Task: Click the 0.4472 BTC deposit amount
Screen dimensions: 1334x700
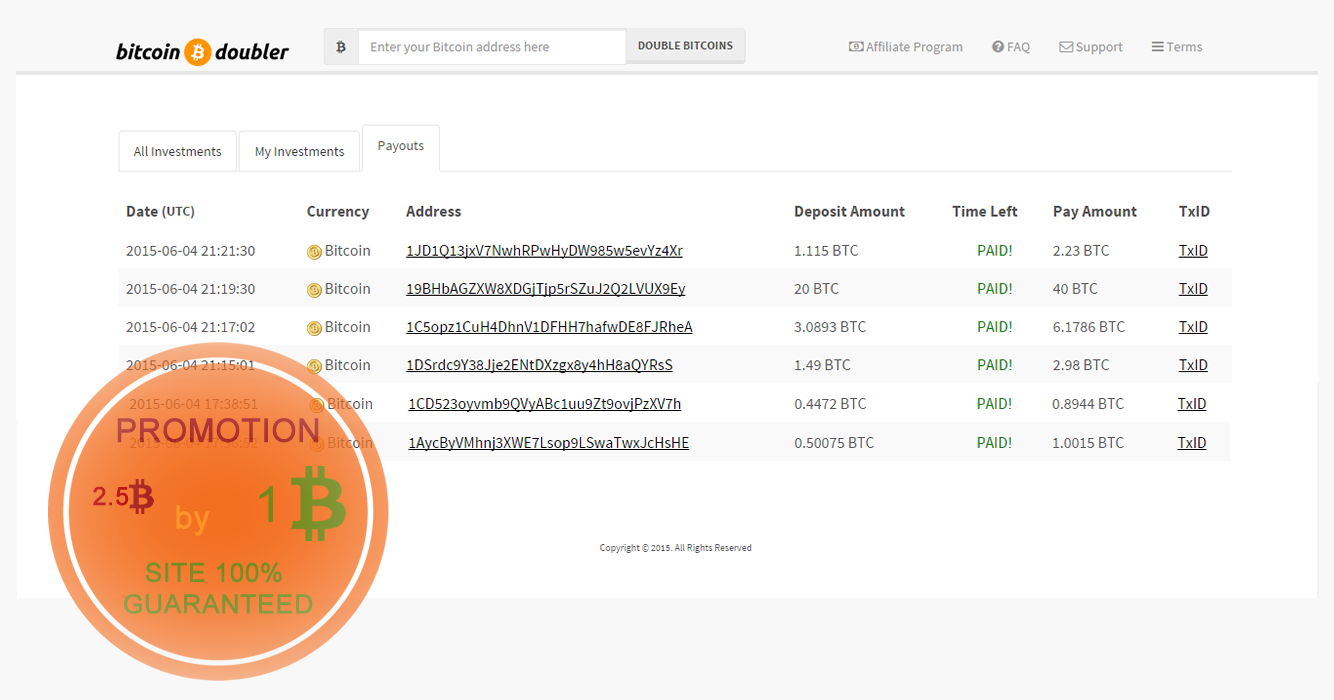Action: [830, 404]
